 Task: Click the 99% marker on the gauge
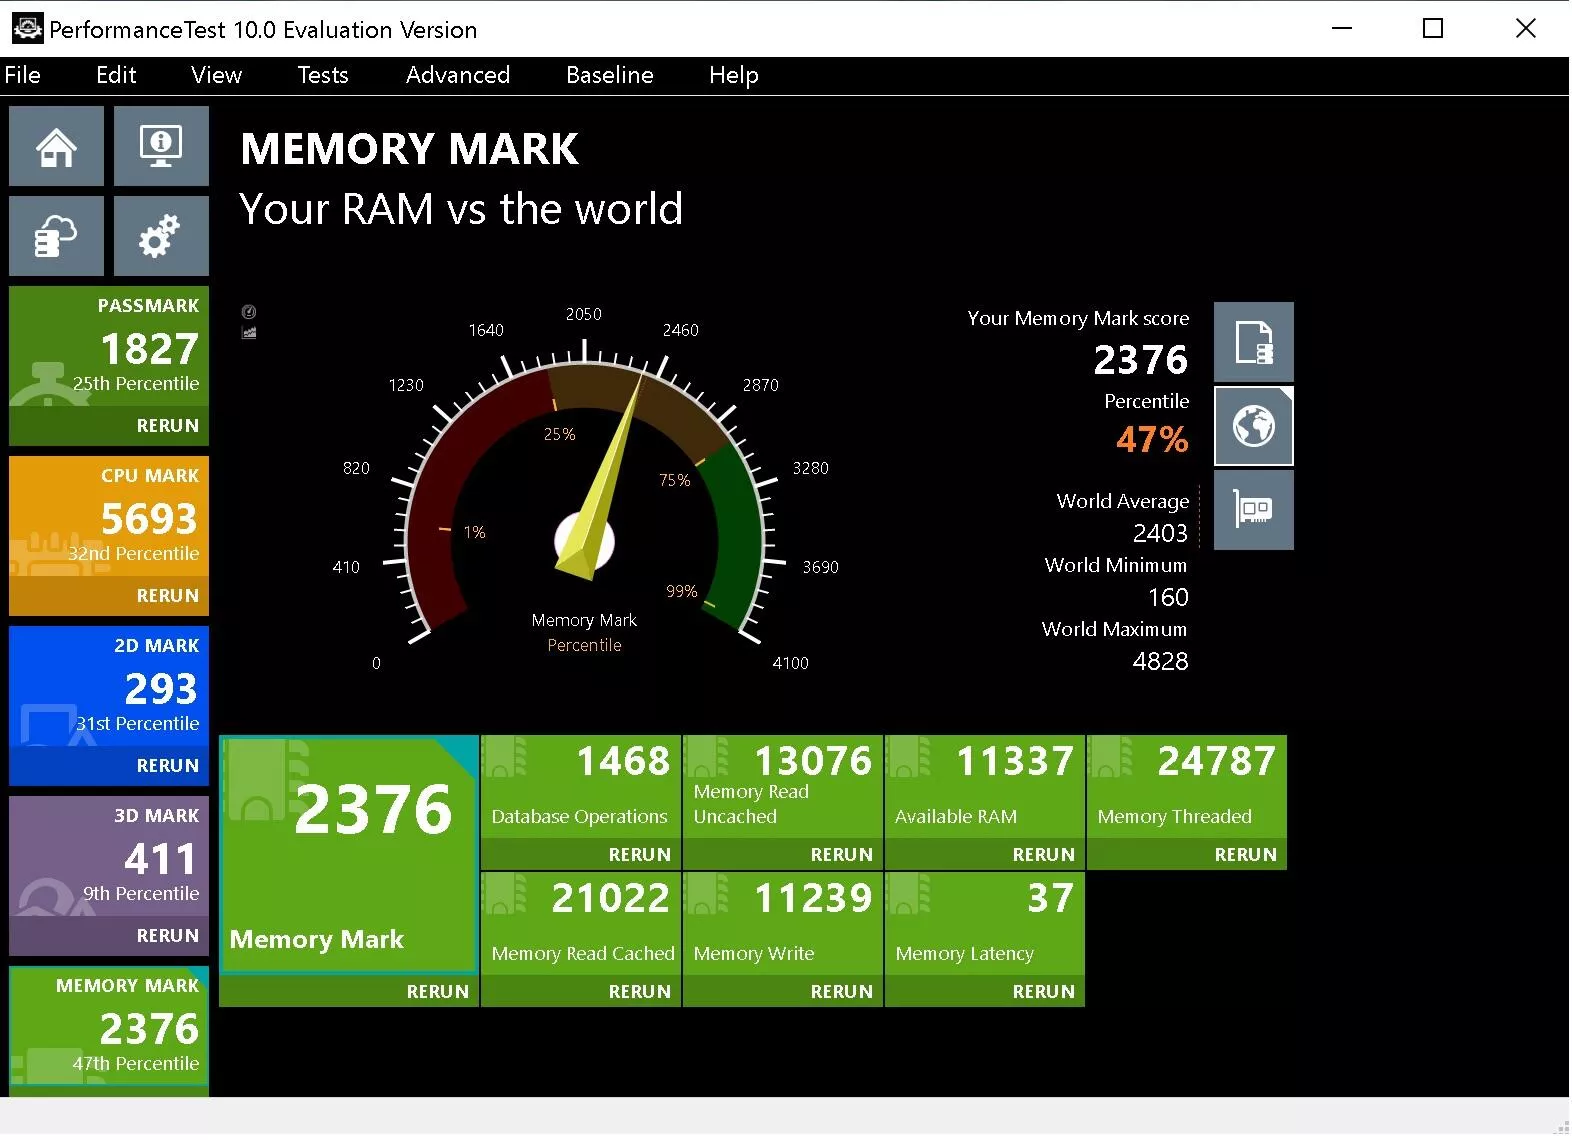[682, 592]
